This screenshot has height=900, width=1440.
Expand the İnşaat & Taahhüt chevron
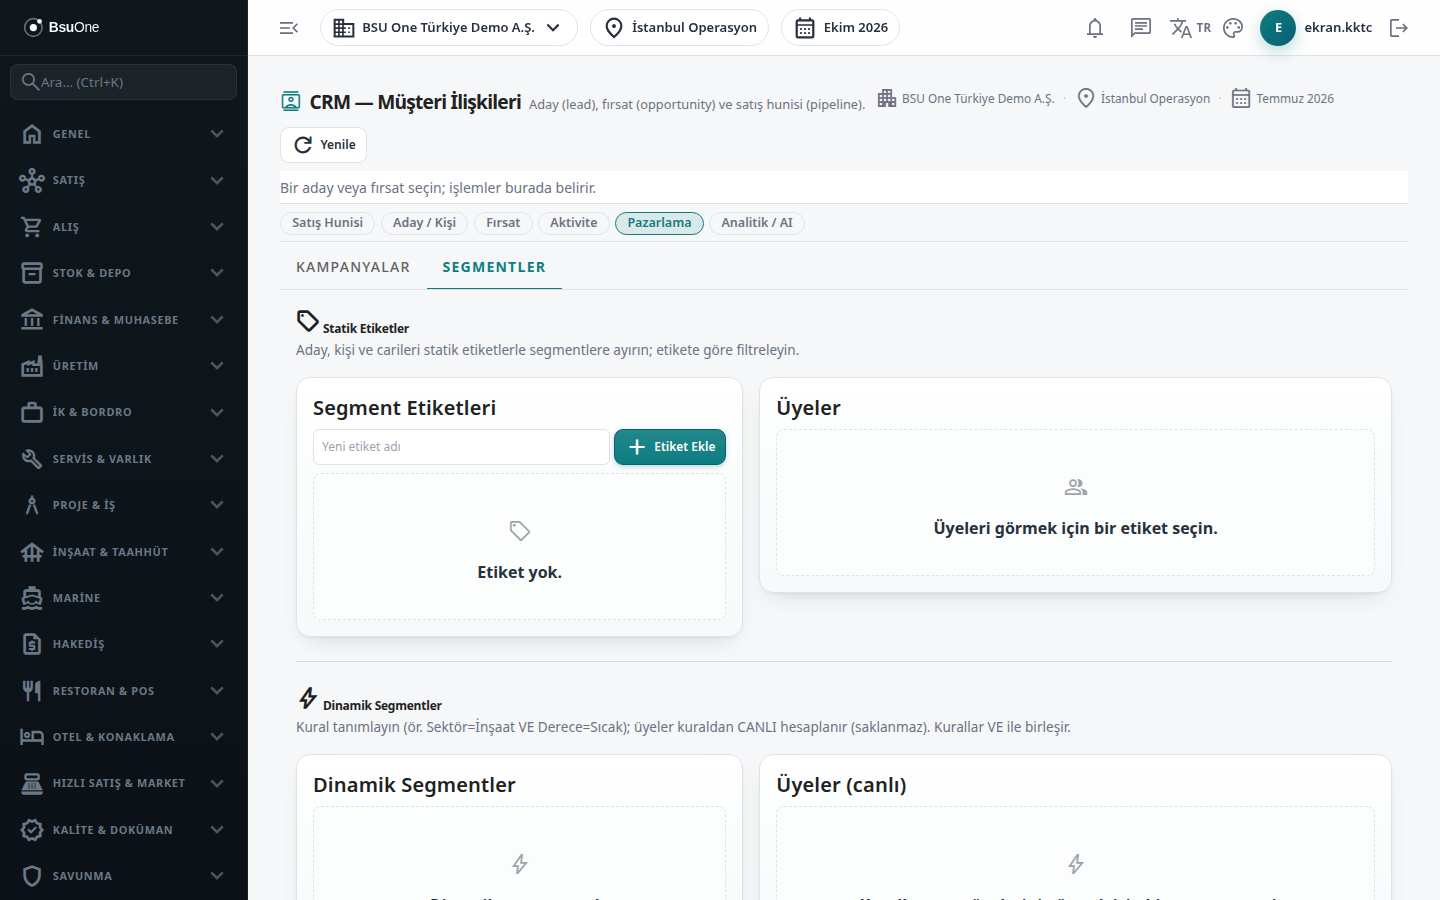(x=217, y=552)
